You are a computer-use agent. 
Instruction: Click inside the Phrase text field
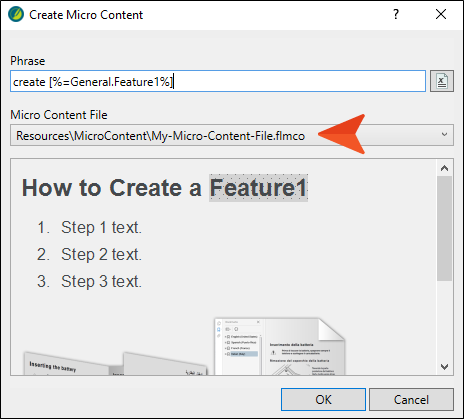[x=218, y=81]
